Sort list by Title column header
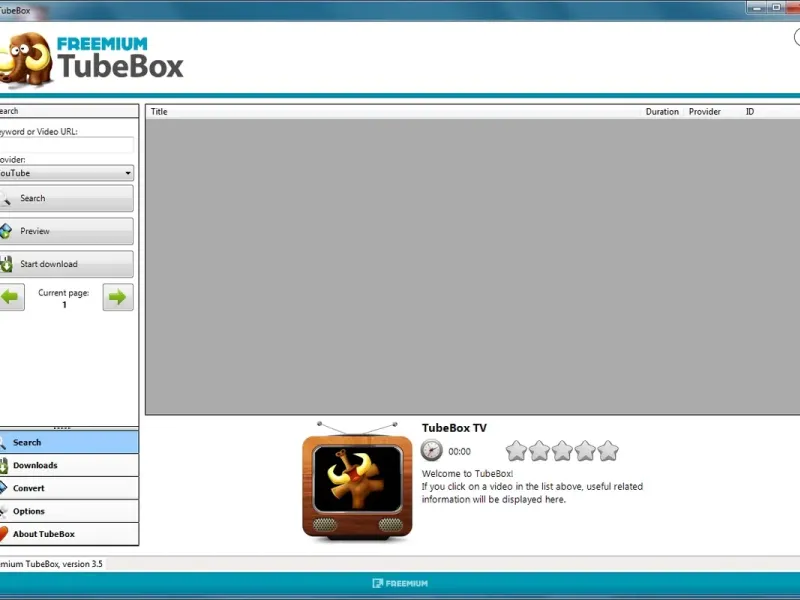Screen dimensions: 800x600 click(394, 112)
